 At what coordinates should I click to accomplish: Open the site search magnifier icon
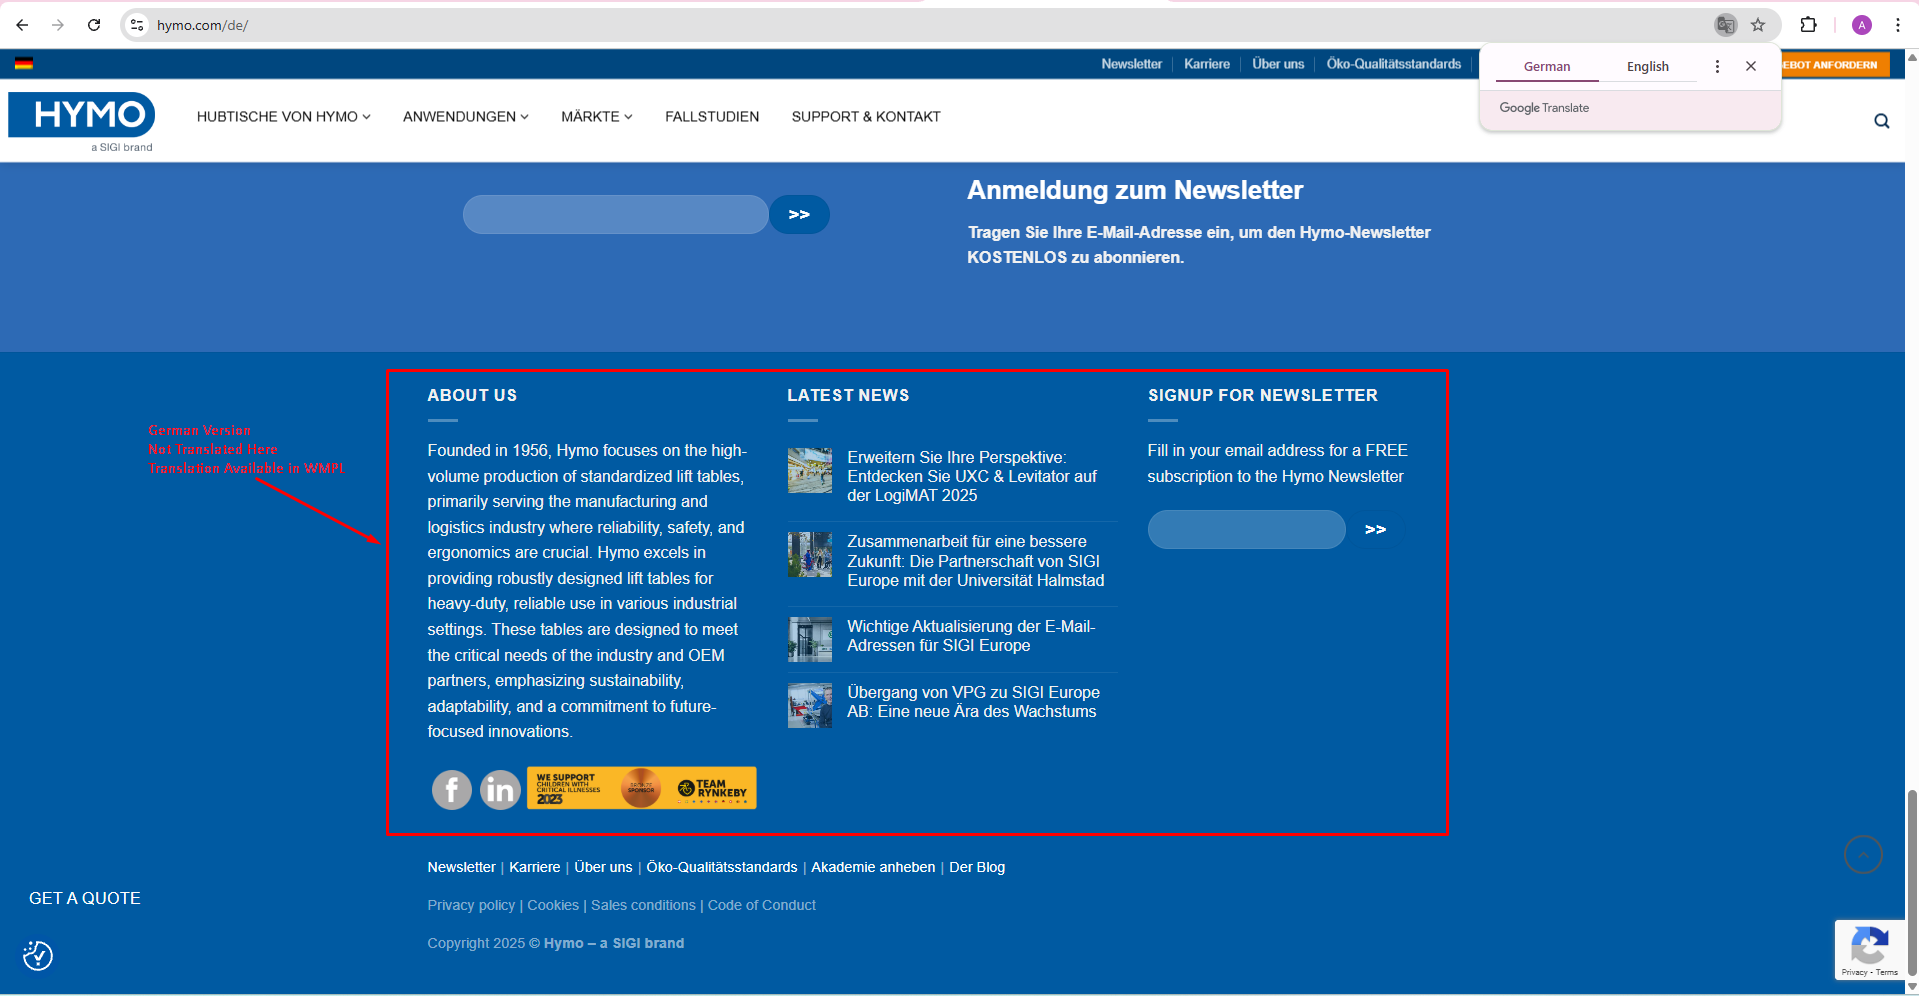(1882, 121)
